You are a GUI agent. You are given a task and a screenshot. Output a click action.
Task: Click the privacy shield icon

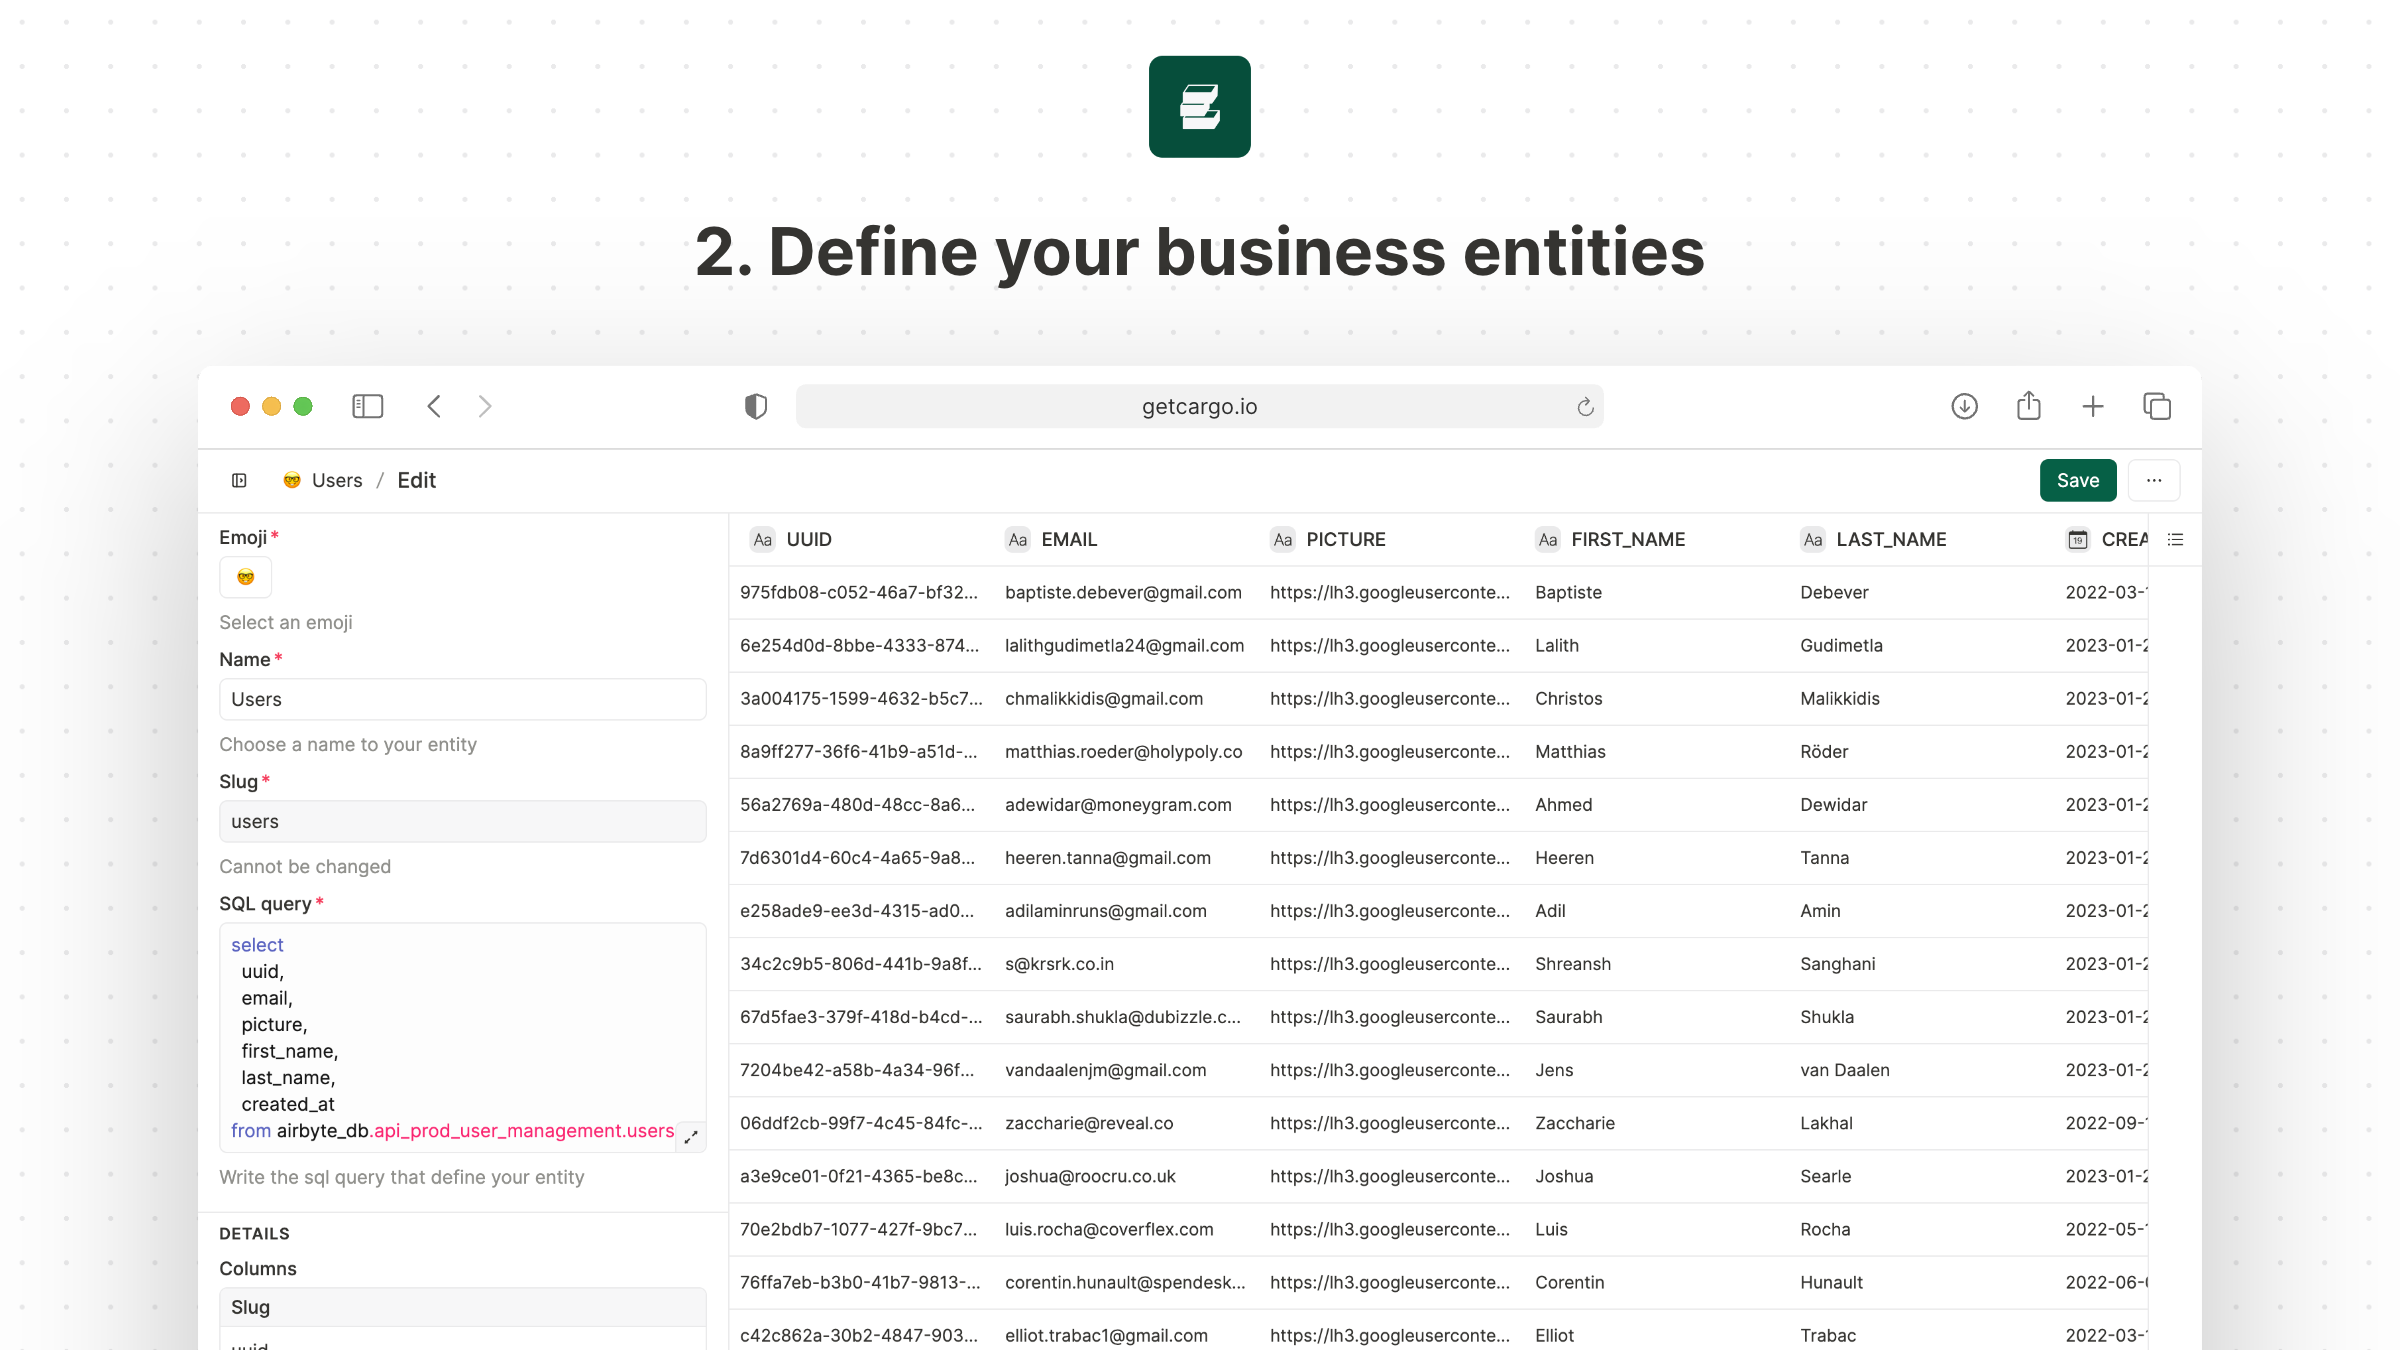(756, 406)
